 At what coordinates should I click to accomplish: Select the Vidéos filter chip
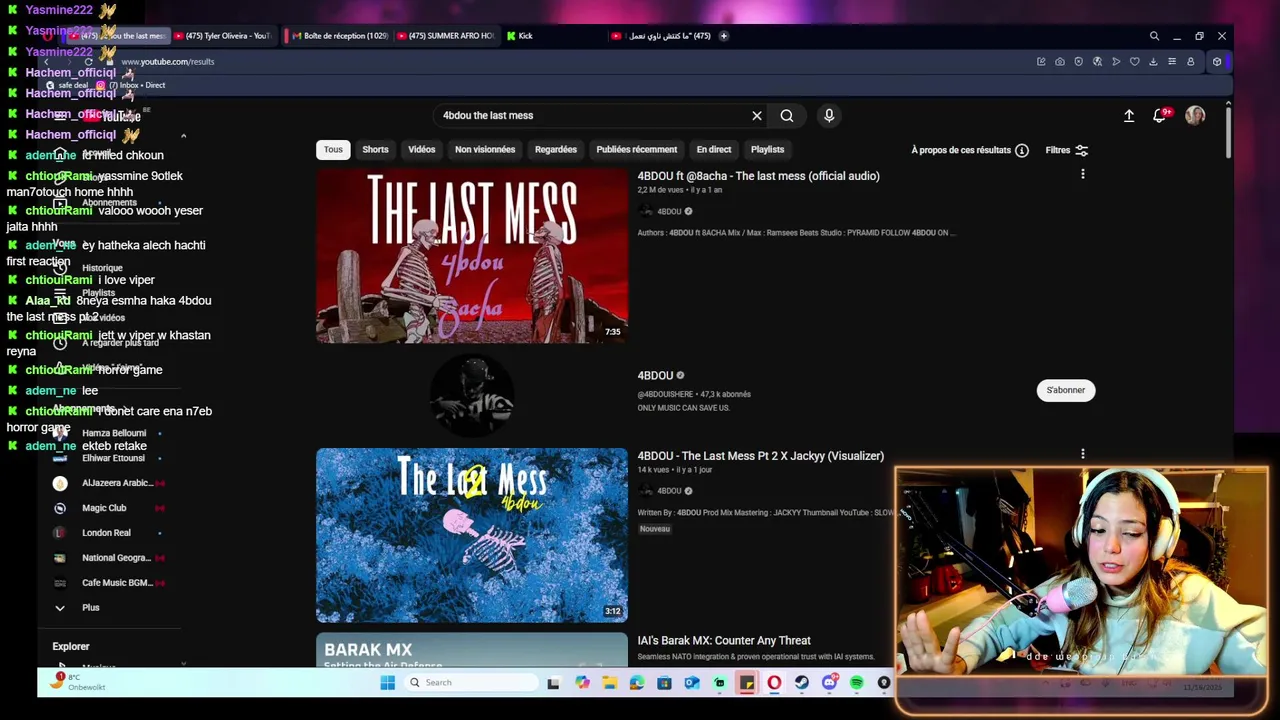422,149
